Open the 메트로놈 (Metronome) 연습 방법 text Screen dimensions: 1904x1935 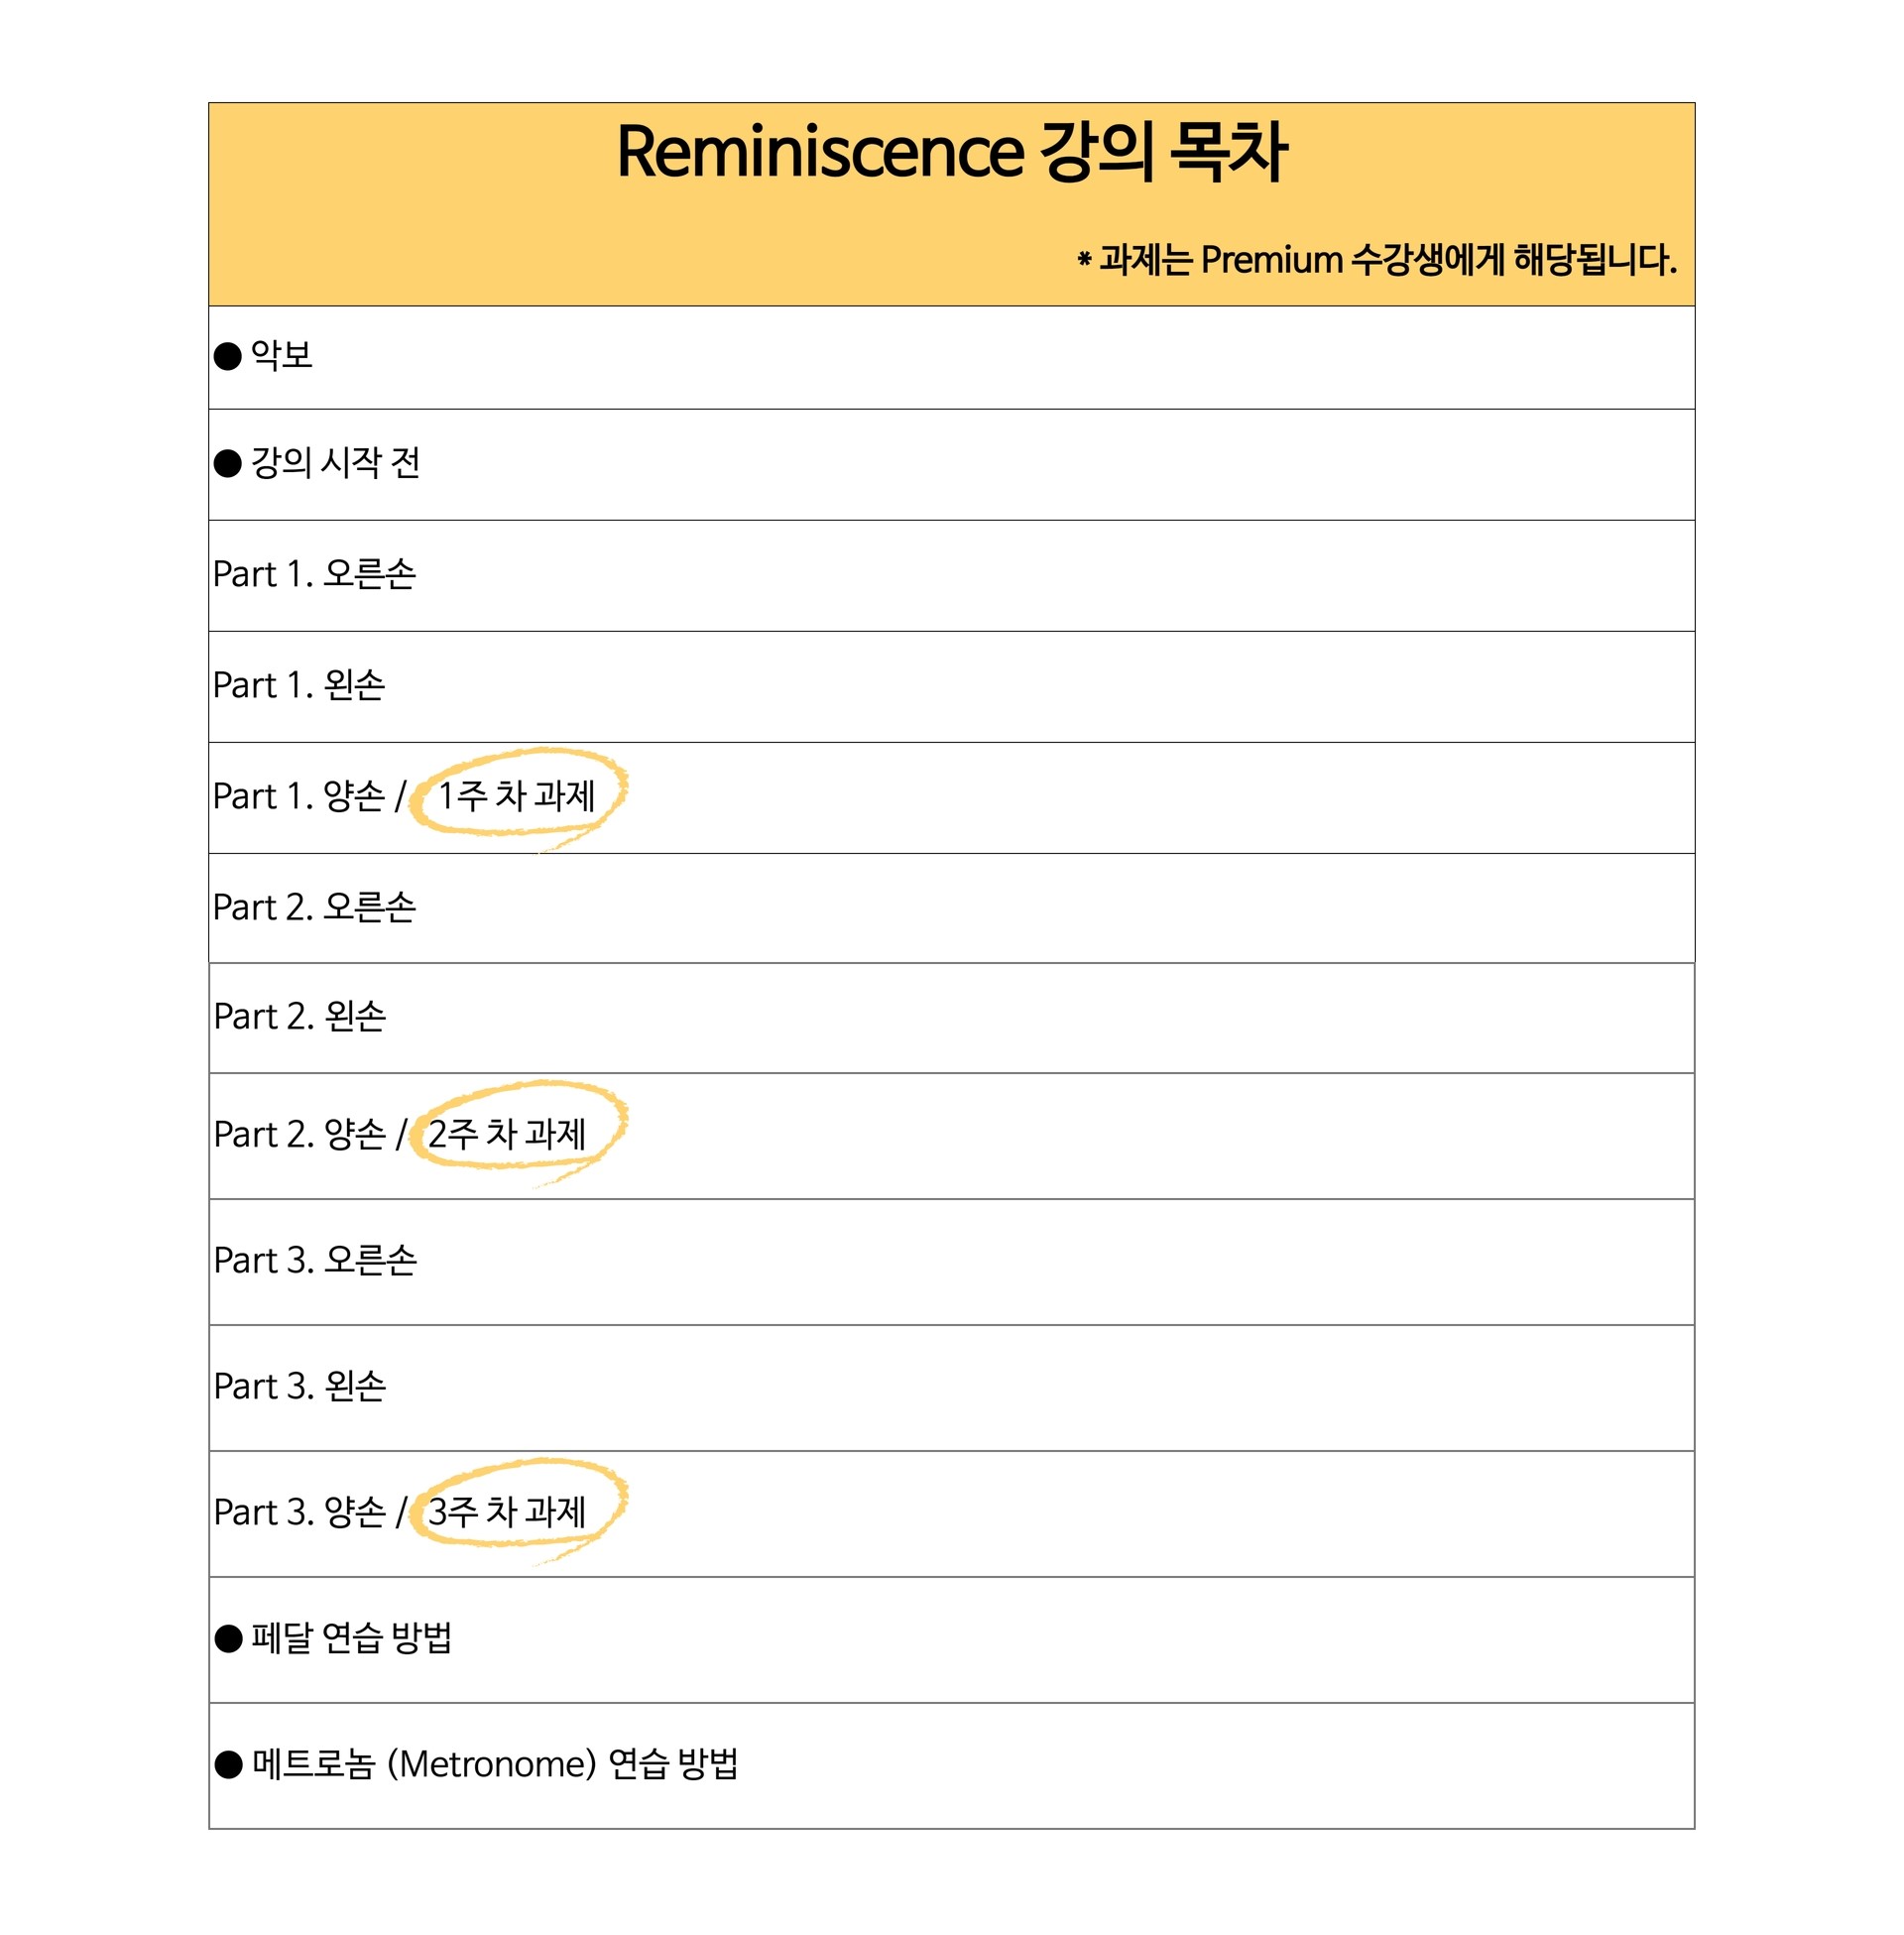pos(495,1764)
